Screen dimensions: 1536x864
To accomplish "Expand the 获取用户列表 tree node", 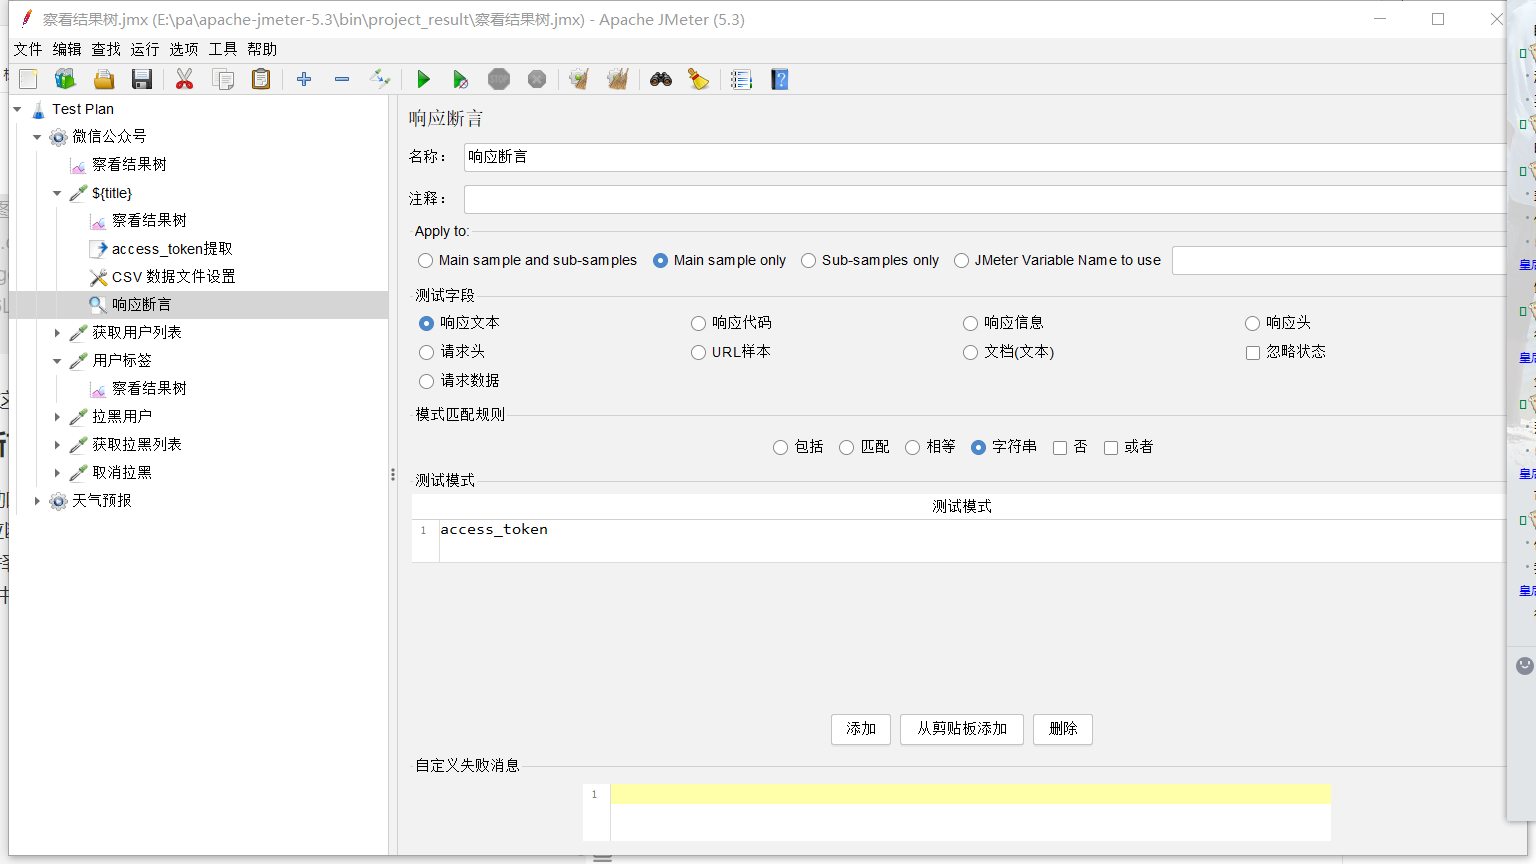I will point(57,333).
